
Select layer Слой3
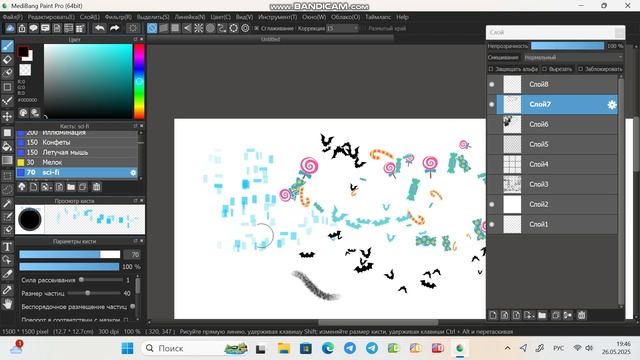(x=552, y=184)
